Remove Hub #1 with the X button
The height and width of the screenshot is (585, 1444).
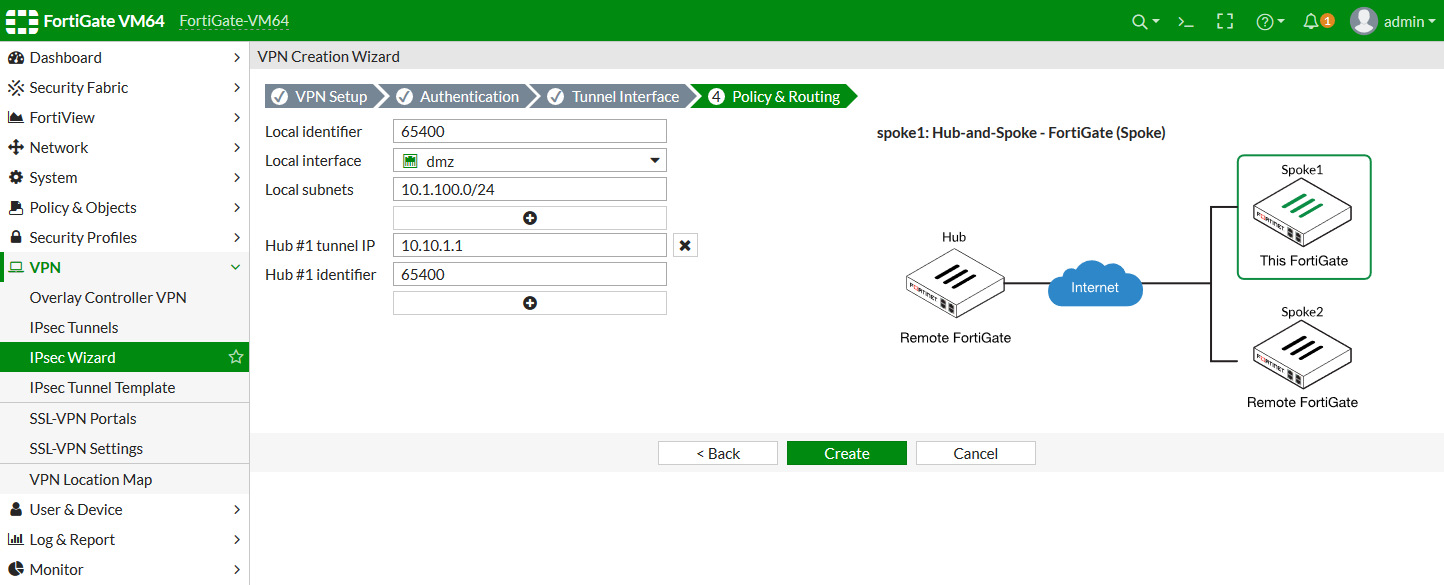click(x=685, y=245)
